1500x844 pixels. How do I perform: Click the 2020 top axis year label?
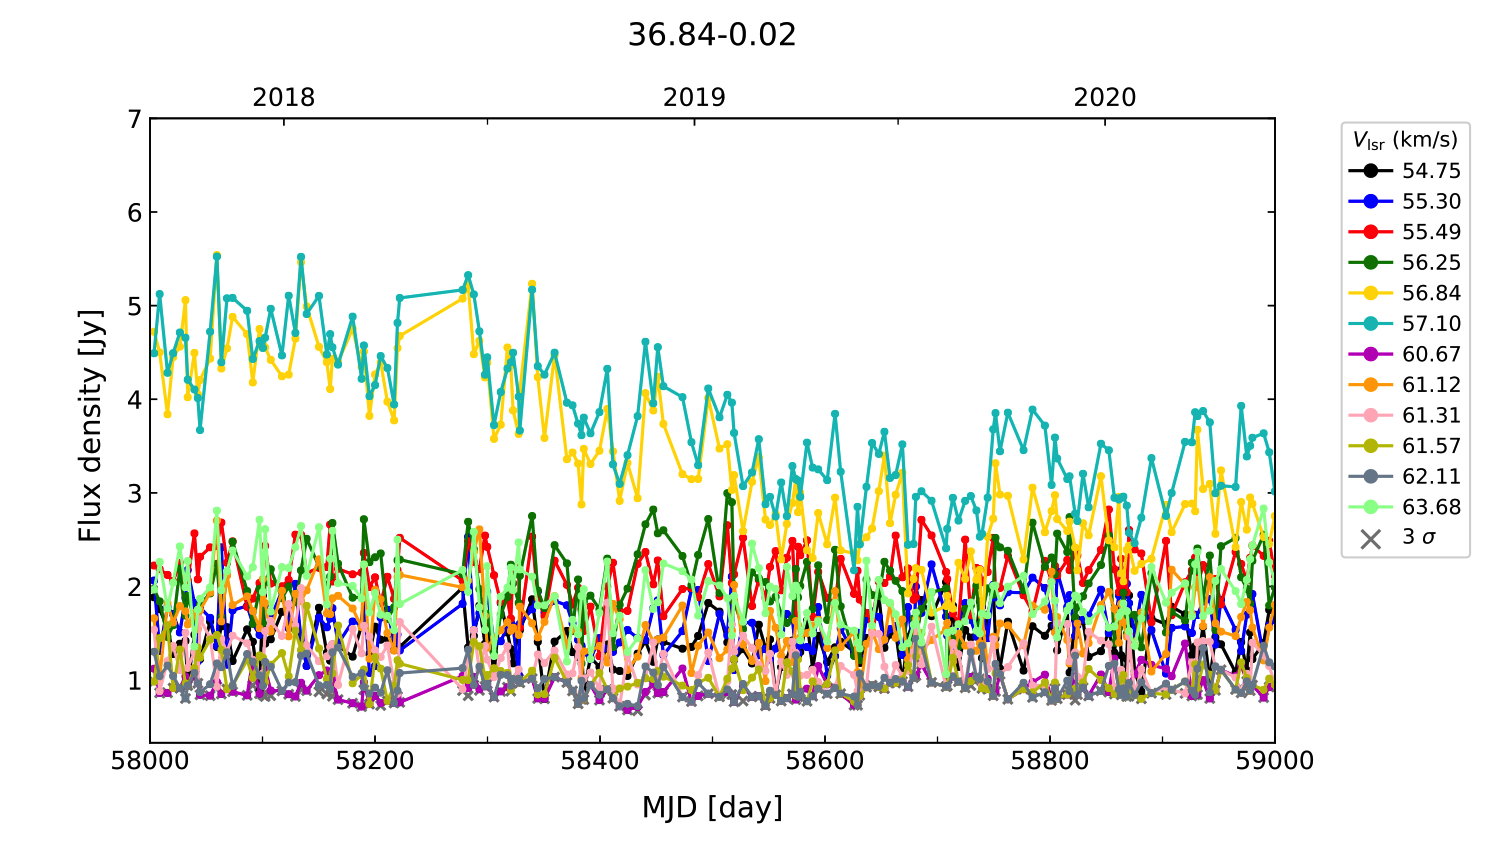pos(1105,98)
